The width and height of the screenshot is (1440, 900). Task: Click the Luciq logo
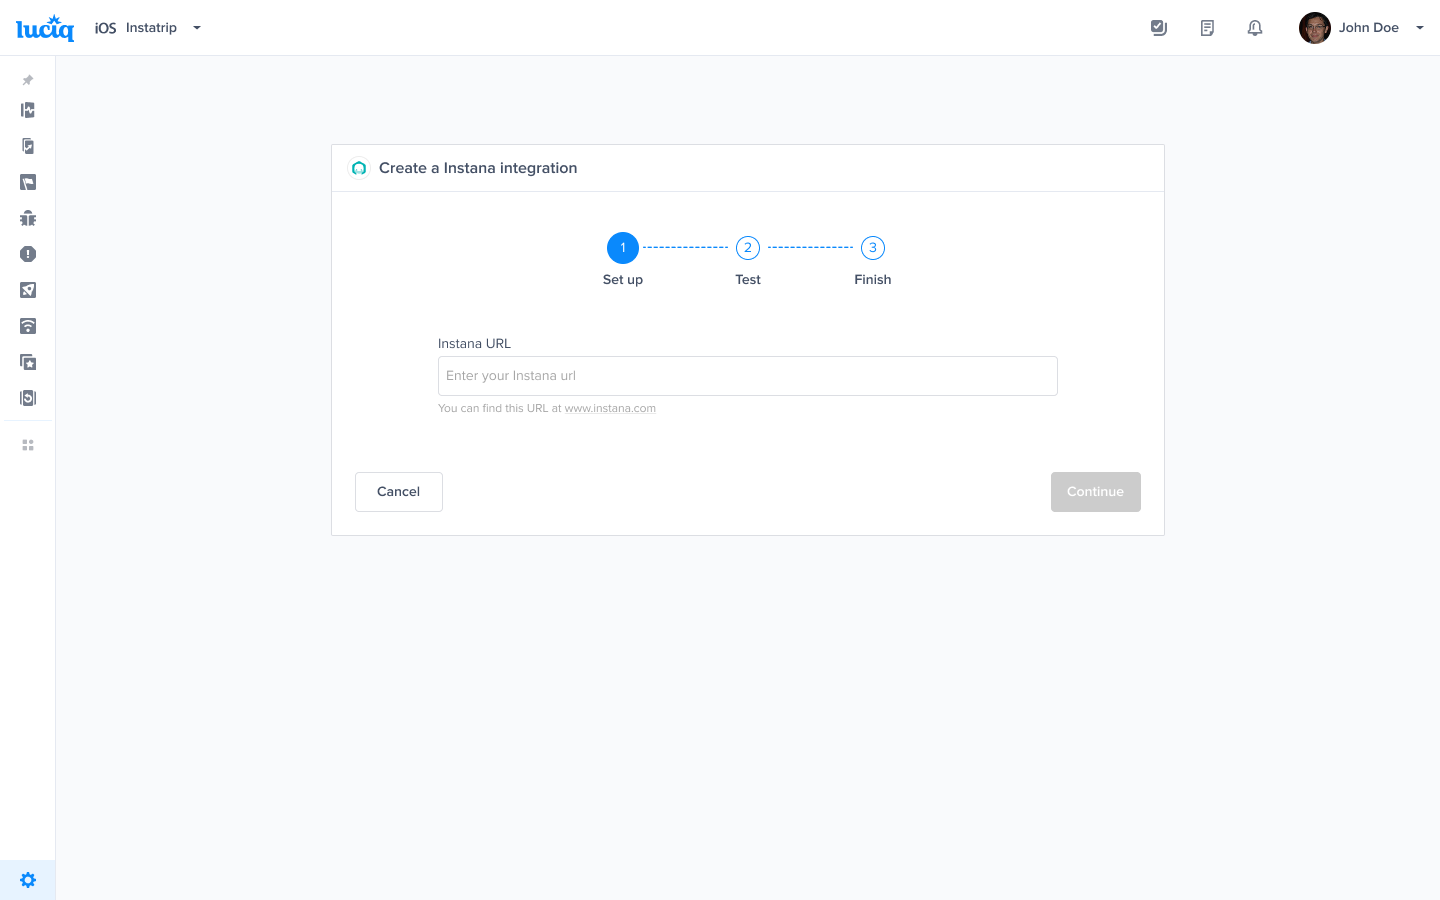(x=45, y=28)
